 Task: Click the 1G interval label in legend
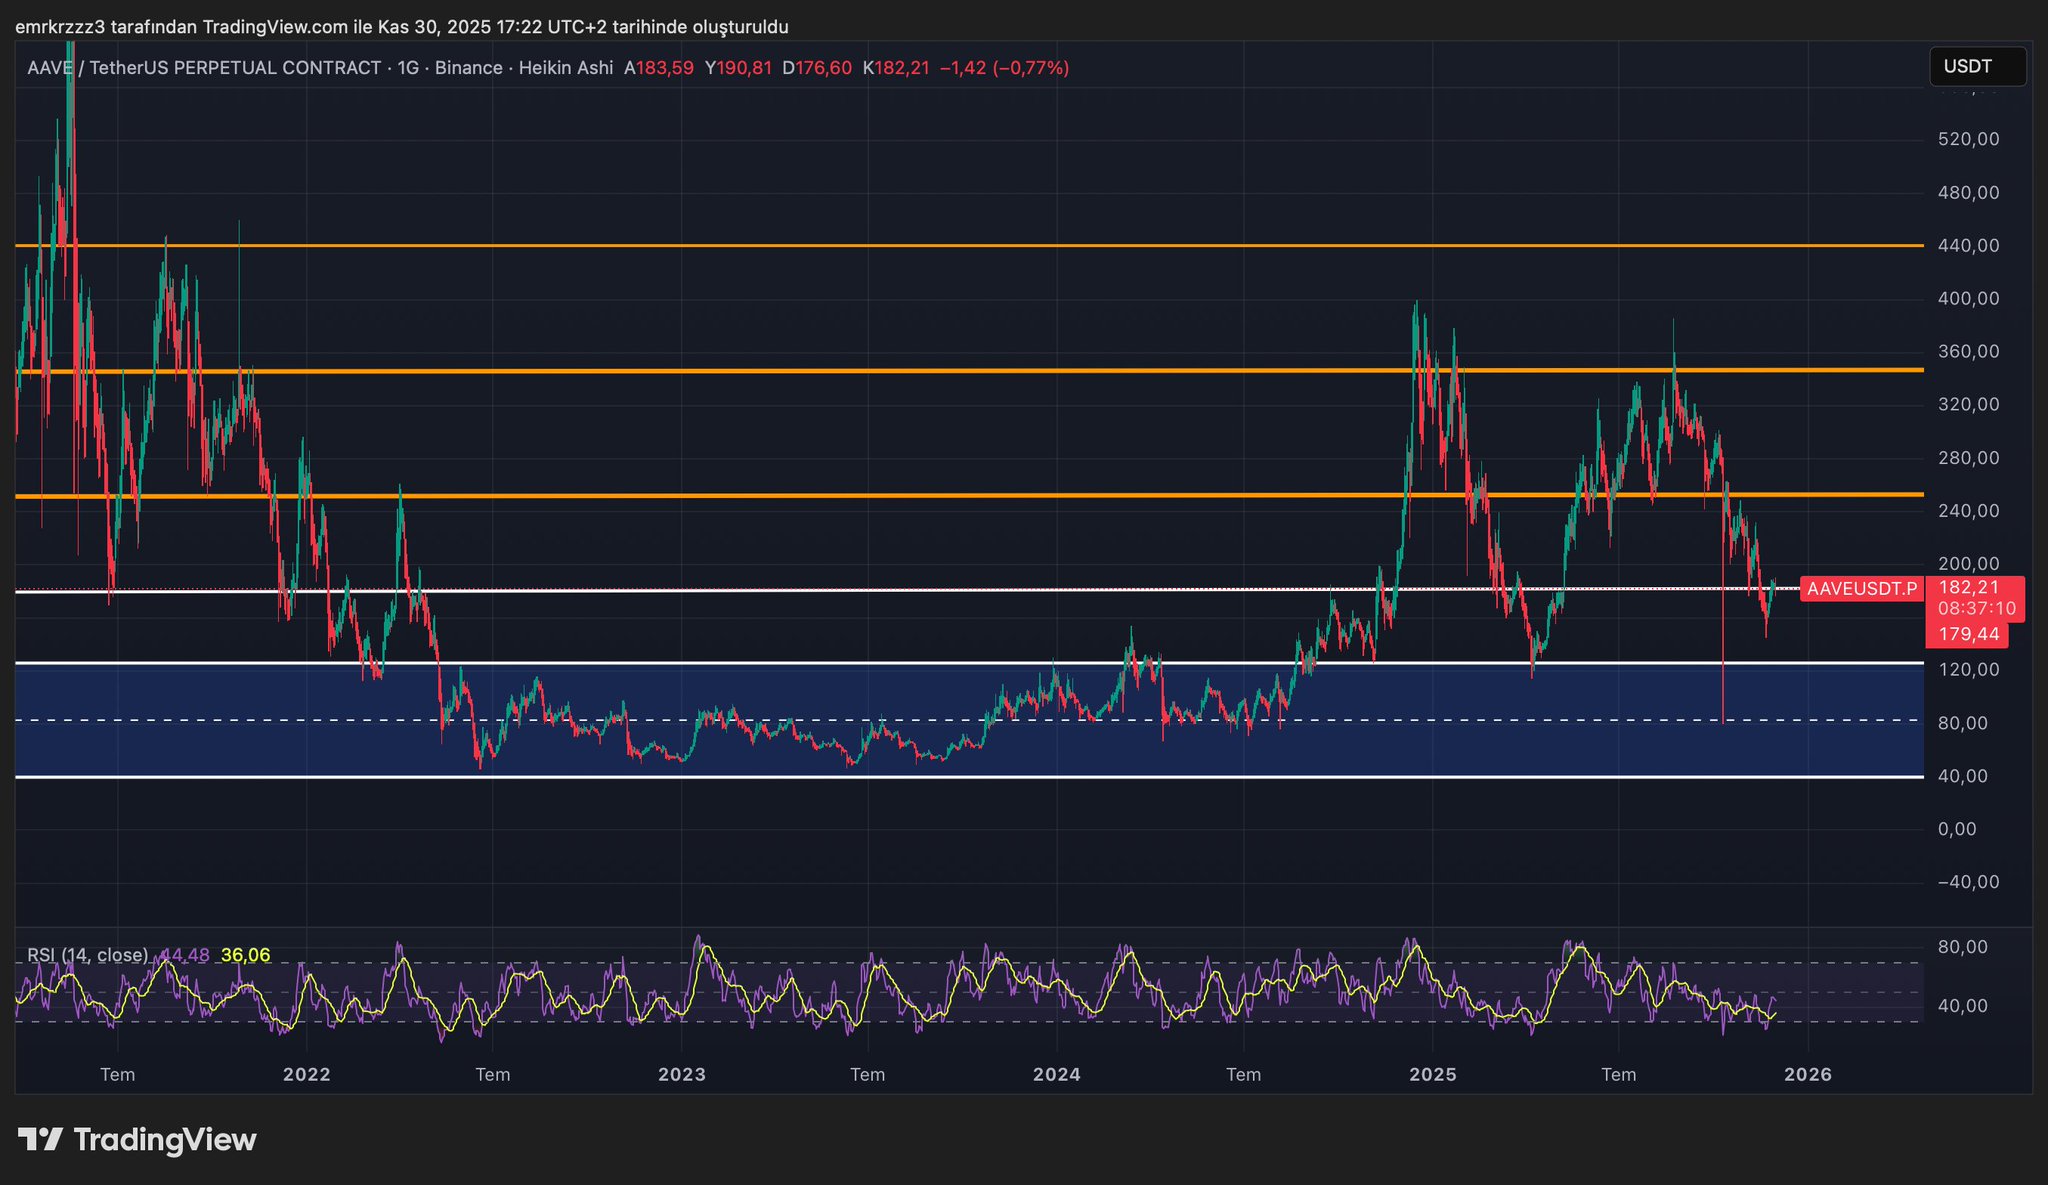407,68
